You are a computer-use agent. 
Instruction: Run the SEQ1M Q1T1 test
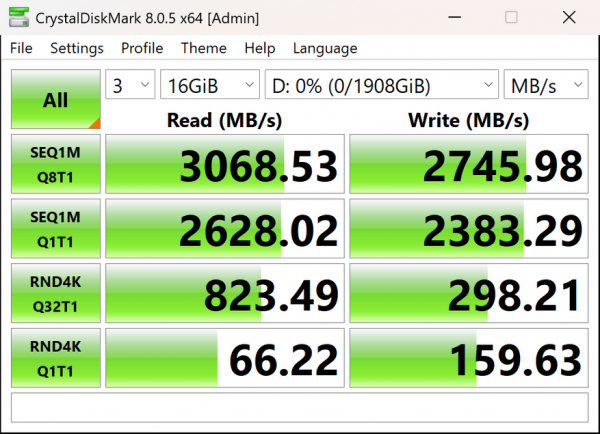56,228
